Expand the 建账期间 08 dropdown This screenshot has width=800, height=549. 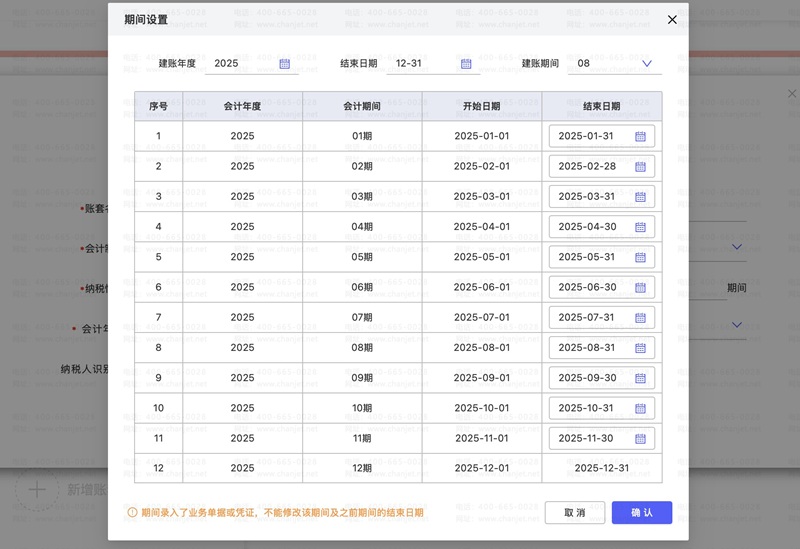click(x=646, y=64)
